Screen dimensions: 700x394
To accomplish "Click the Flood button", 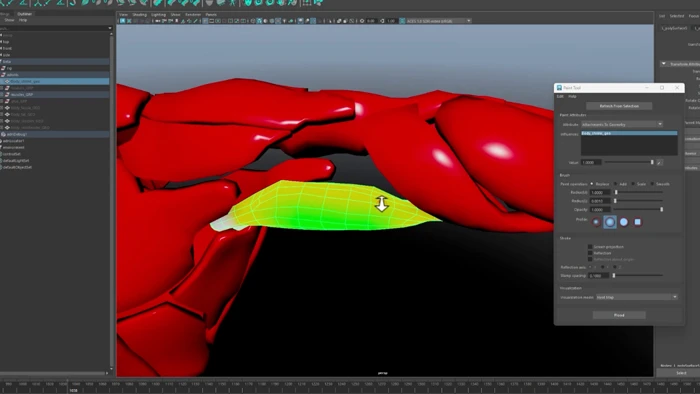I will [x=619, y=315].
